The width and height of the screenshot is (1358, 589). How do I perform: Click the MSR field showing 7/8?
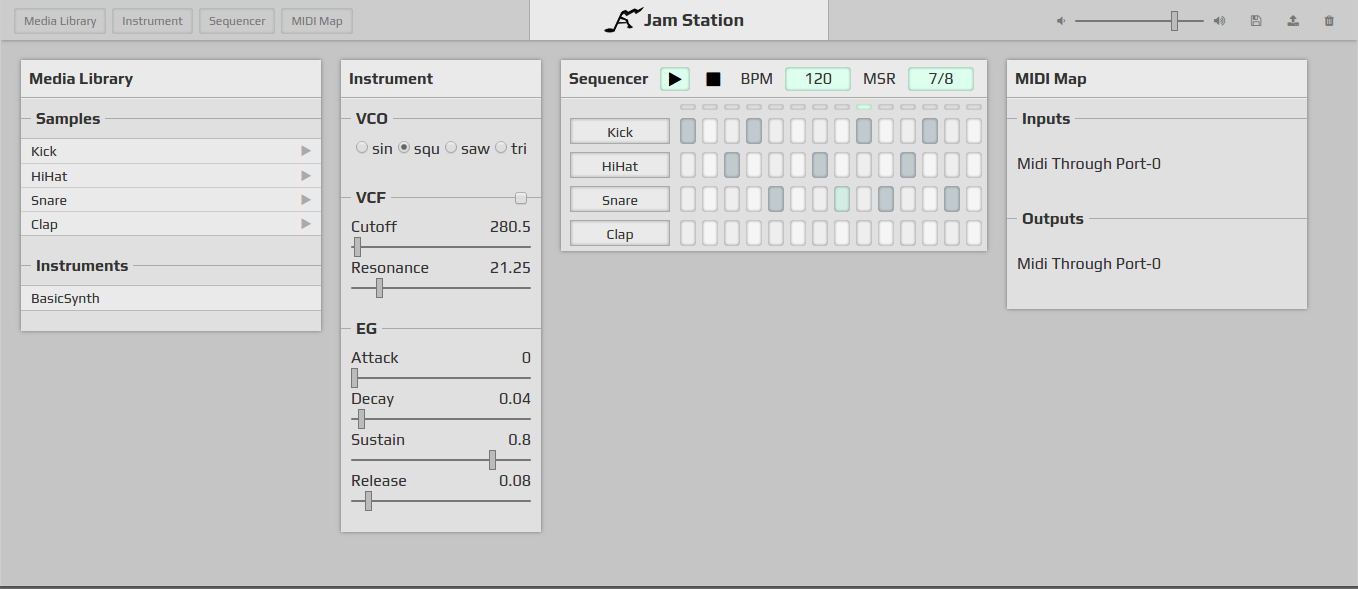coord(941,79)
